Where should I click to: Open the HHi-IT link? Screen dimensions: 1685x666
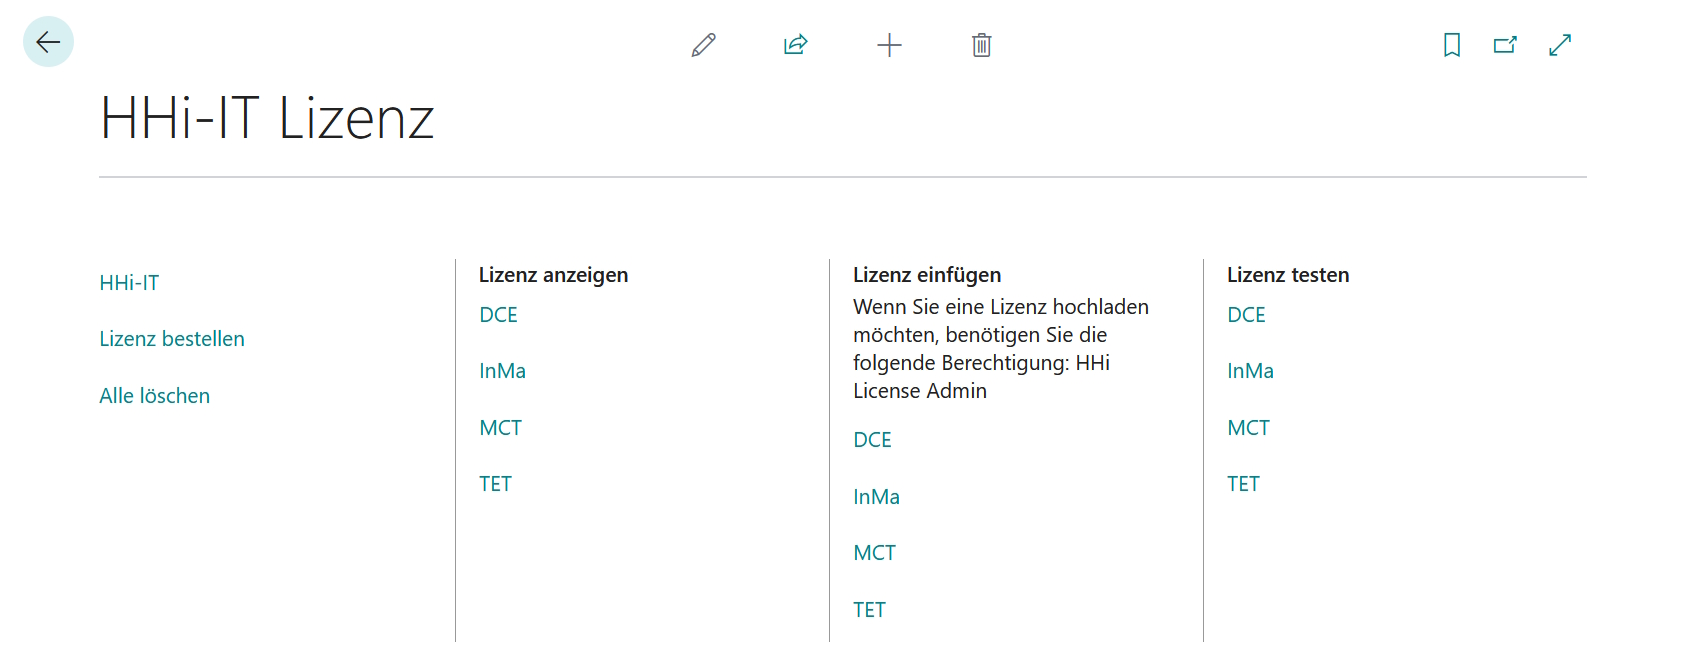coord(128,283)
